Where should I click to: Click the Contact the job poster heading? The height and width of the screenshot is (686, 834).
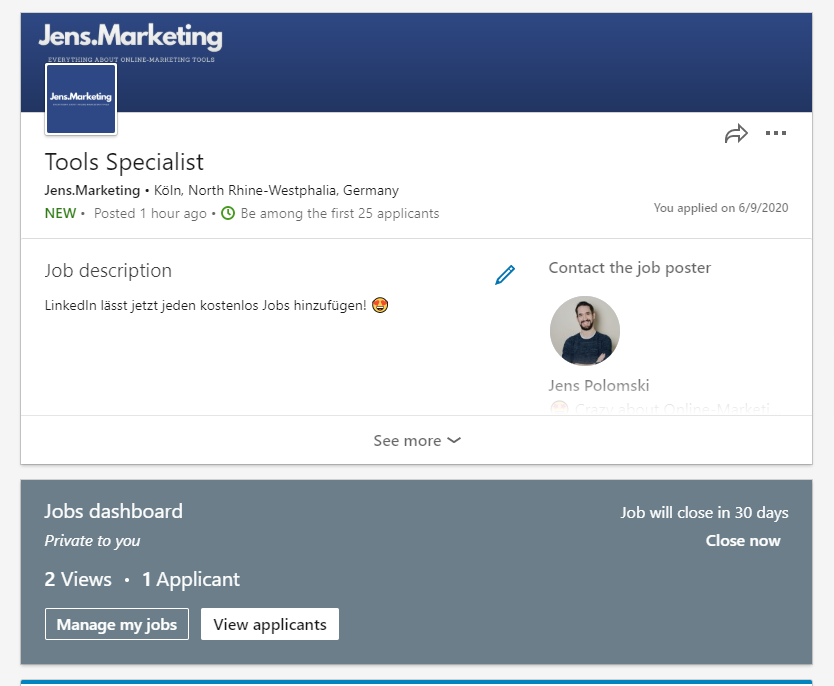pos(630,268)
